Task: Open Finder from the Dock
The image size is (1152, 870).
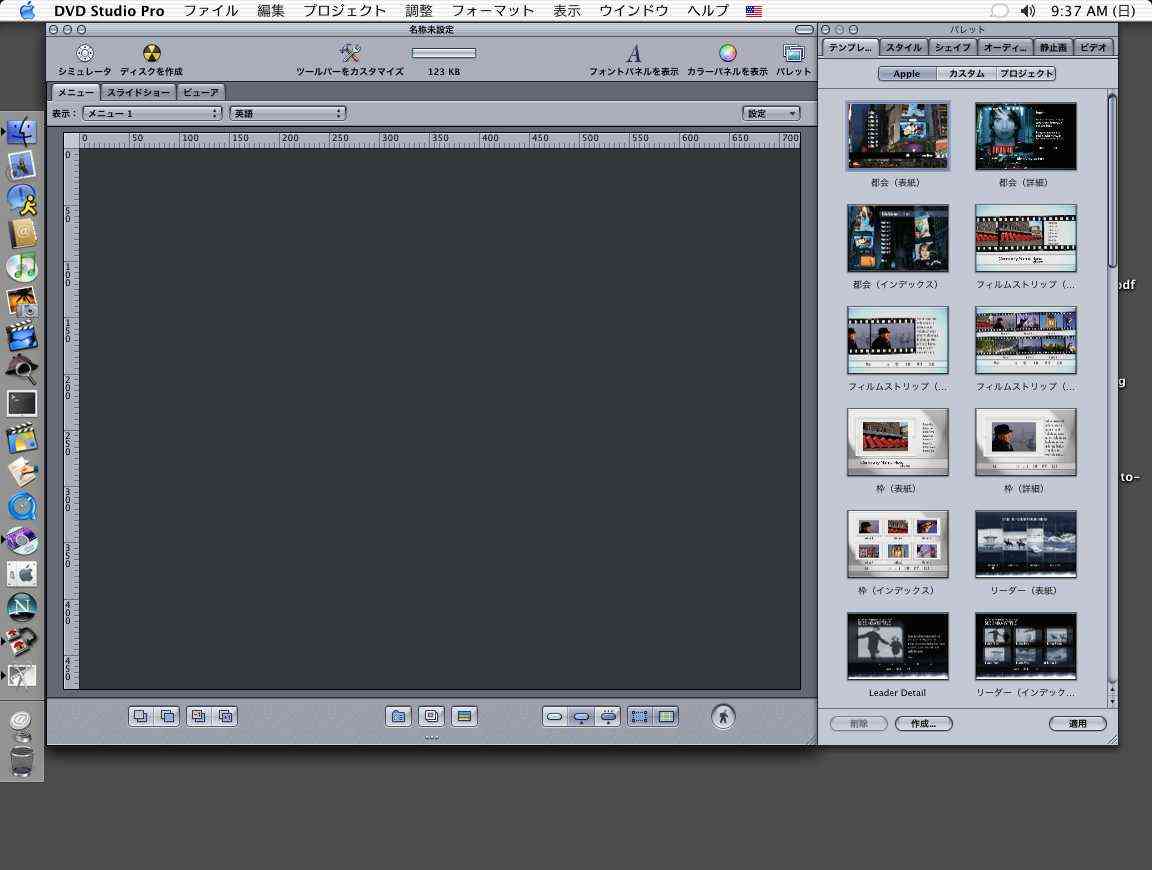Action: coord(22,132)
